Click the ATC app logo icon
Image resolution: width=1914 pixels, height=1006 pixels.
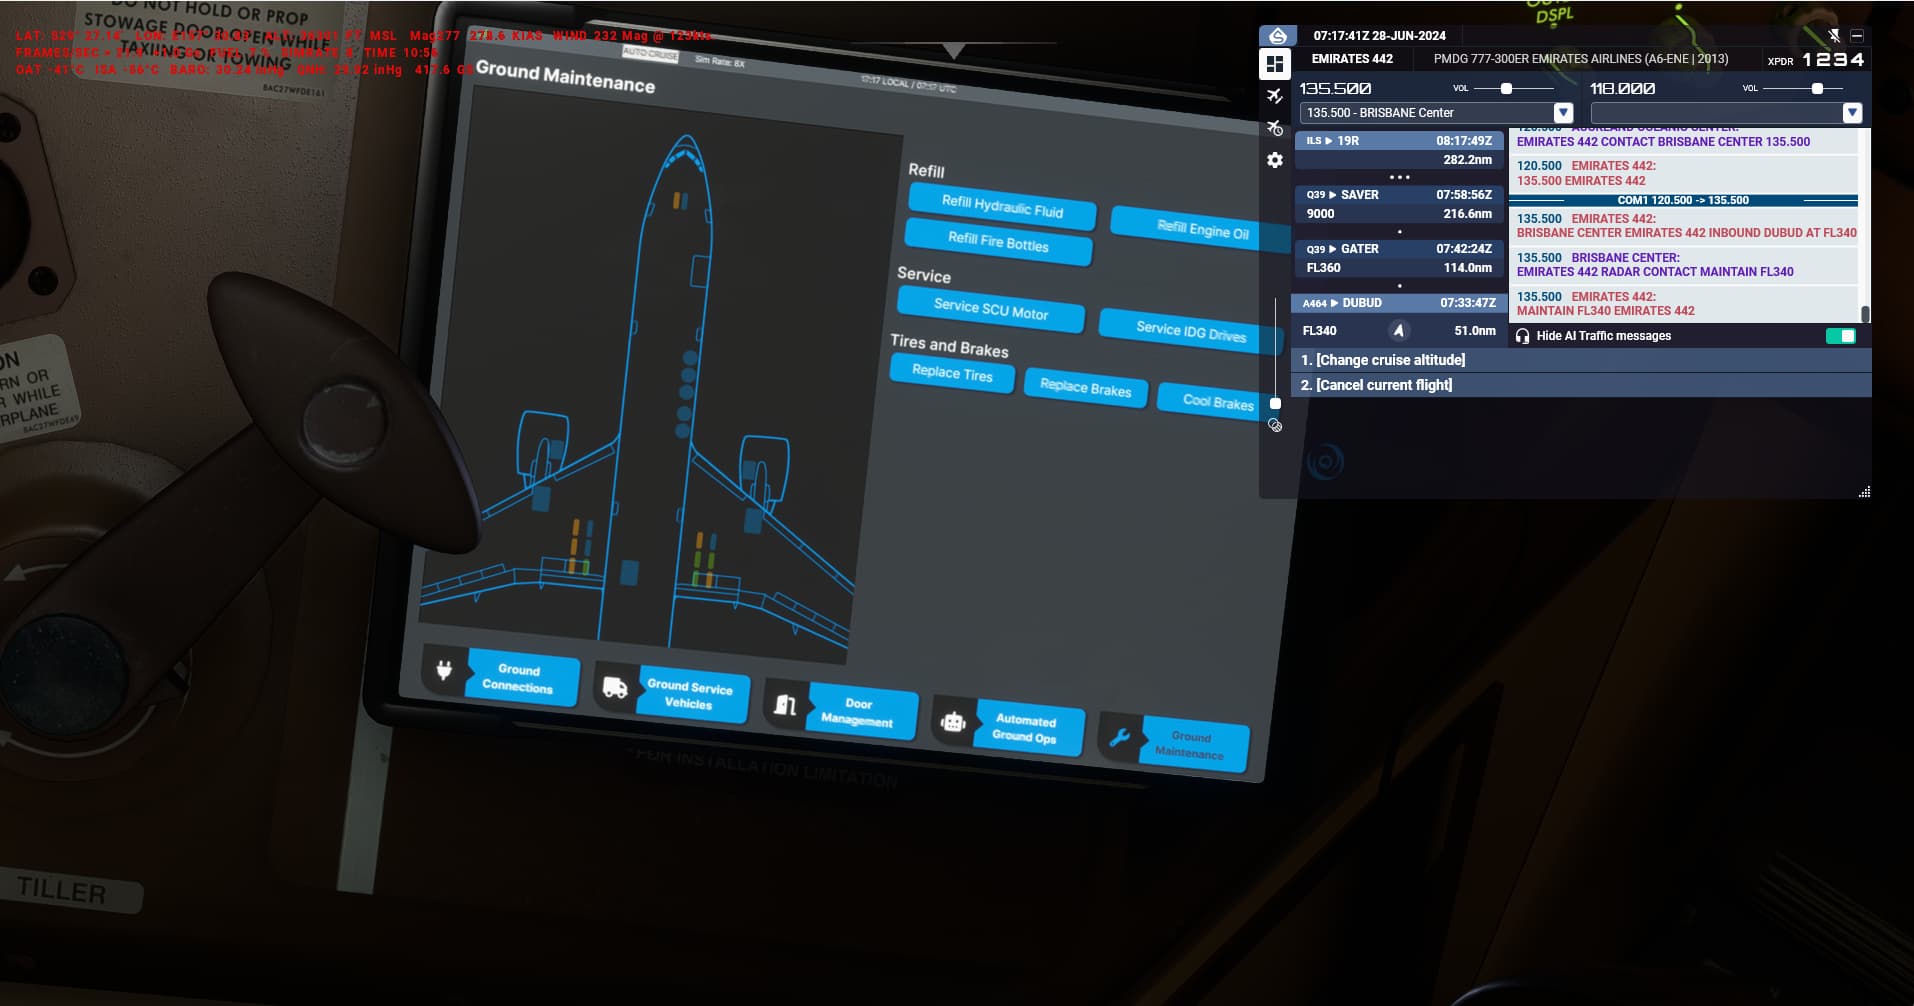(x=1278, y=36)
